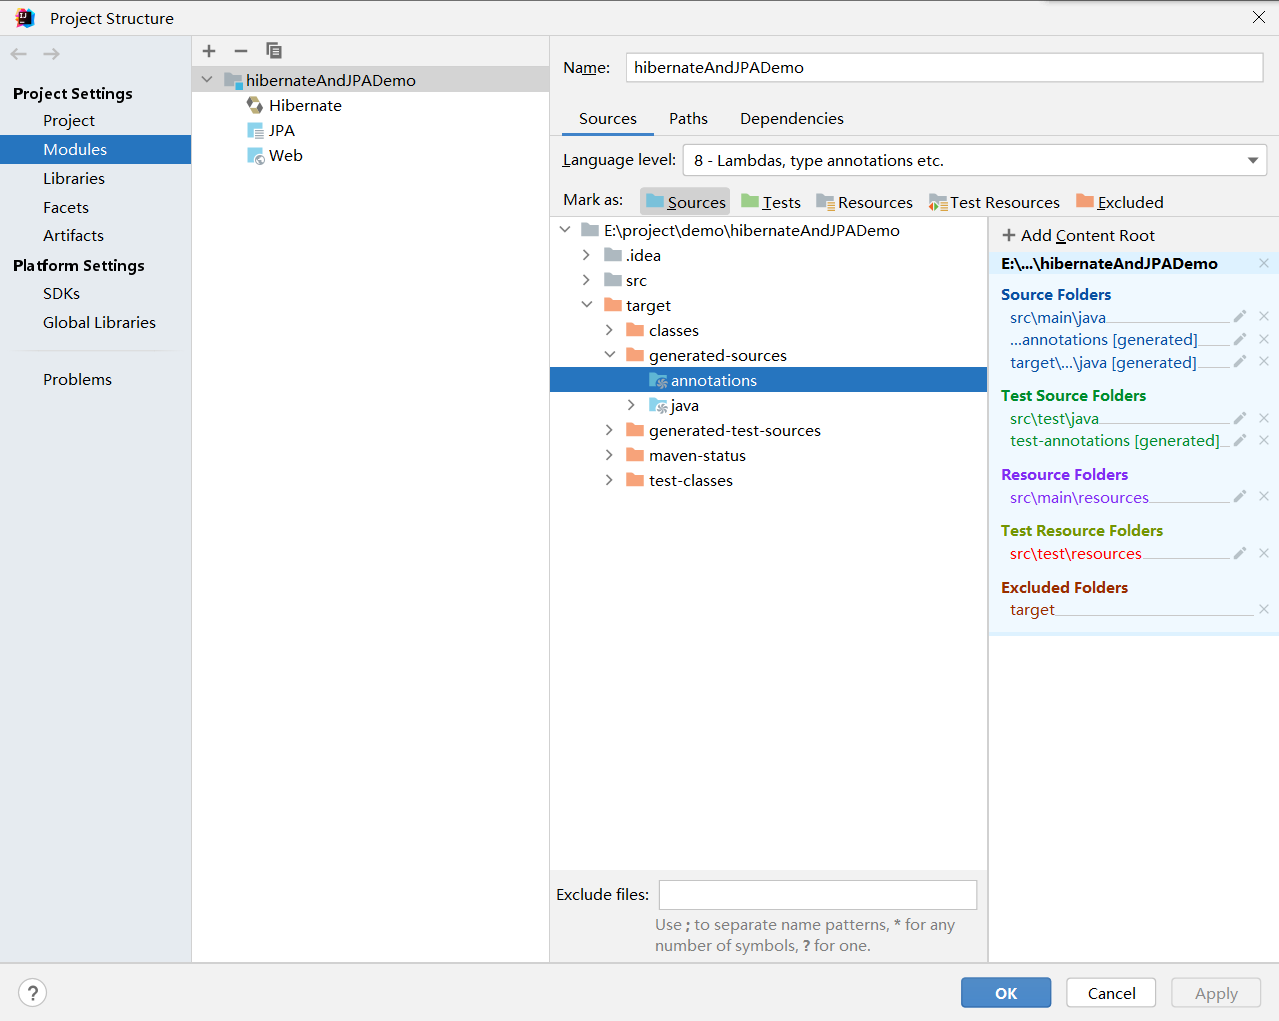The image size is (1279, 1021).
Task: Mark selected folder as Test Resources
Action: (x=994, y=202)
